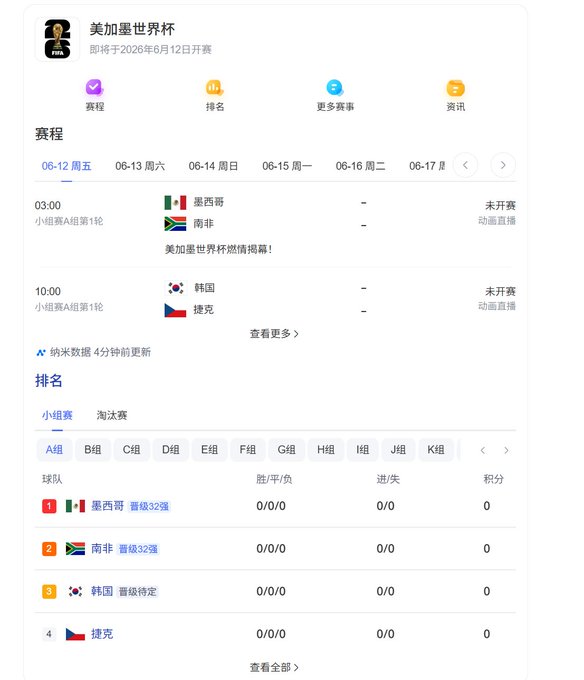Switch to the 淘汰赛 ranking tab
The image size is (584, 680).
[112, 415]
